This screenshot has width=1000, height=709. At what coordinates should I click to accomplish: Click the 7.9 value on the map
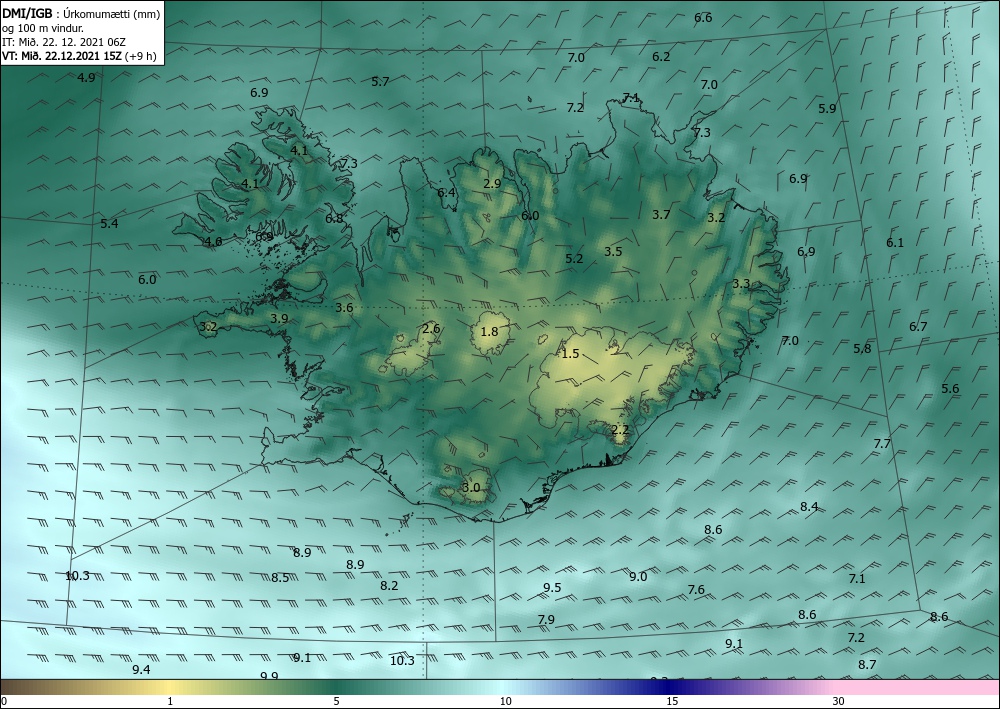click(x=546, y=620)
